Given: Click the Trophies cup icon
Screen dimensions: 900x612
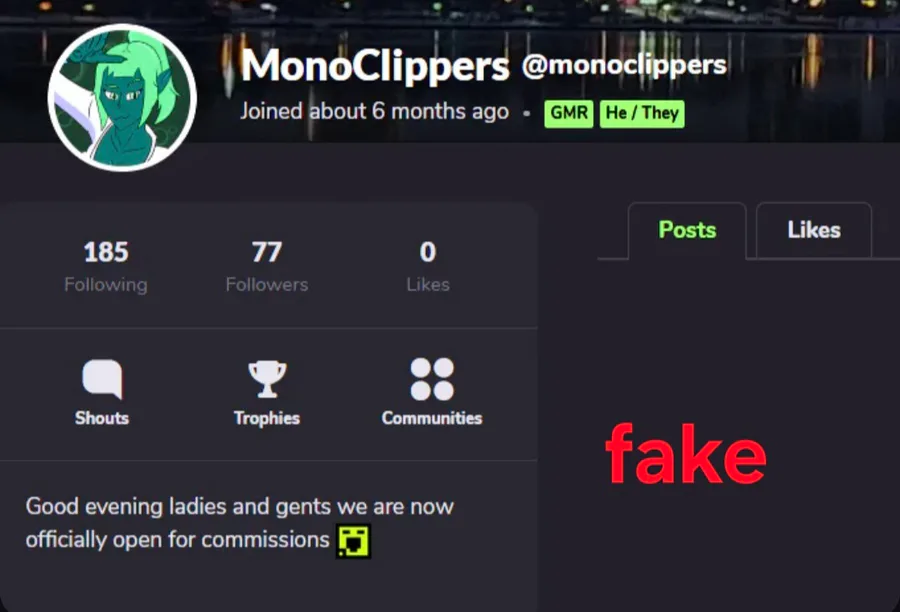Looking at the screenshot, I should (x=267, y=379).
